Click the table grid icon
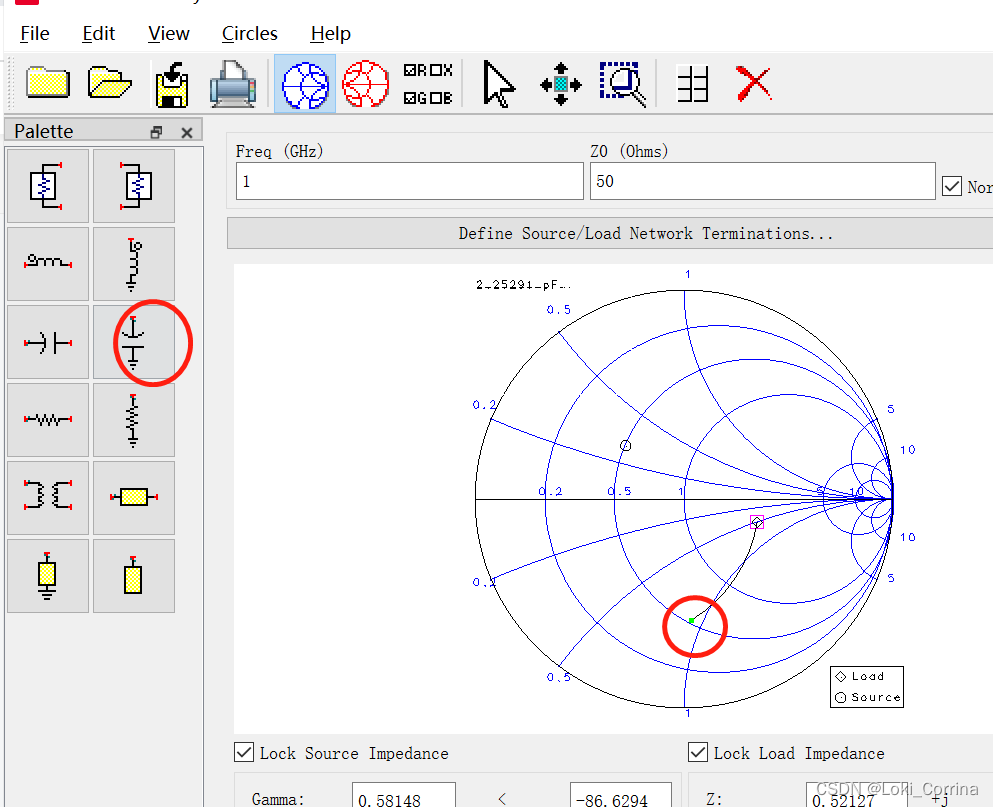 (x=692, y=84)
